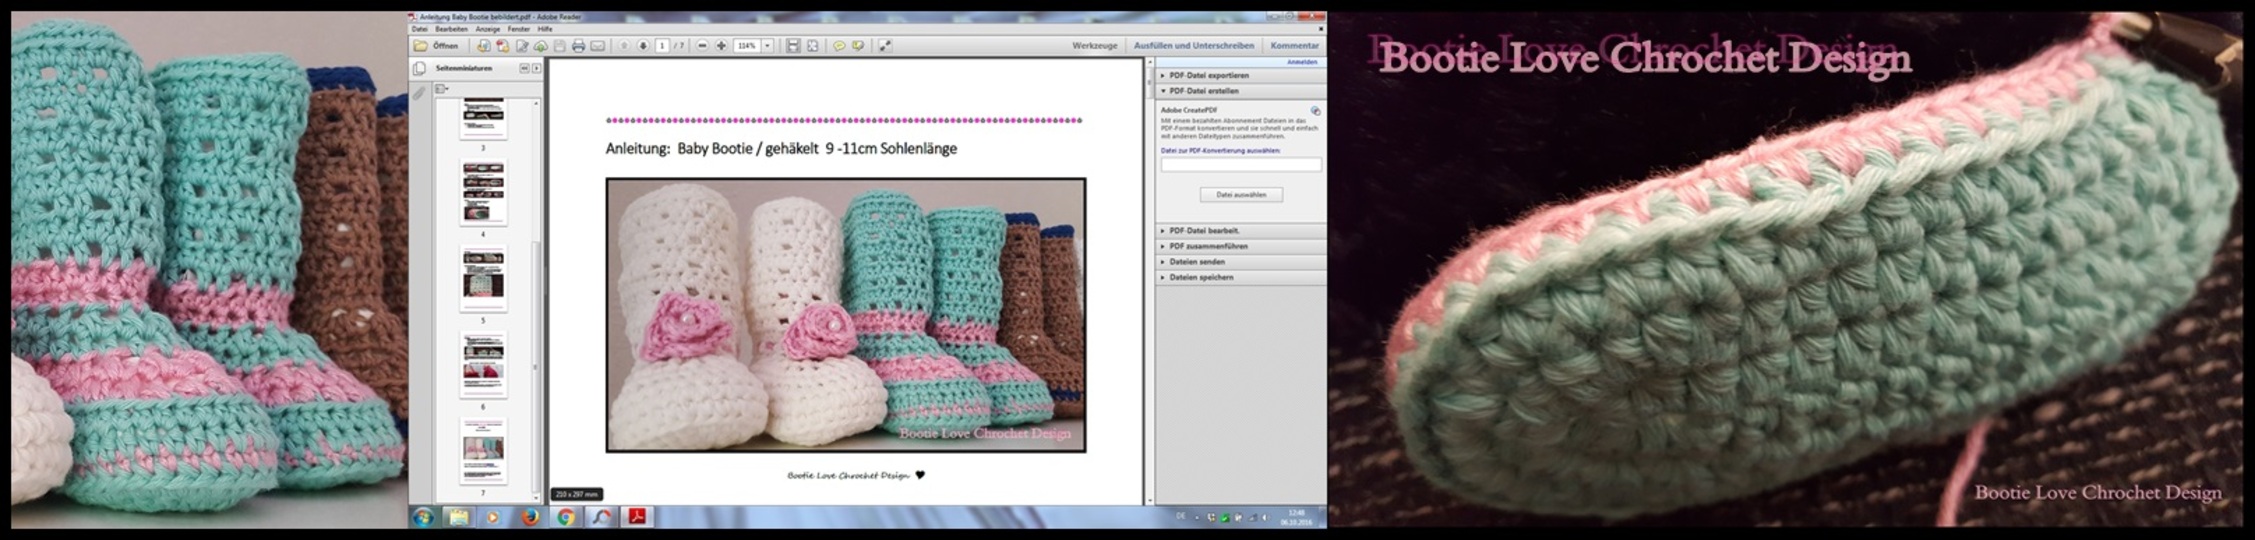Switch to full-screen reading mode icon
Viewport: 2255px width, 540px height.
(x=885, y=46)
